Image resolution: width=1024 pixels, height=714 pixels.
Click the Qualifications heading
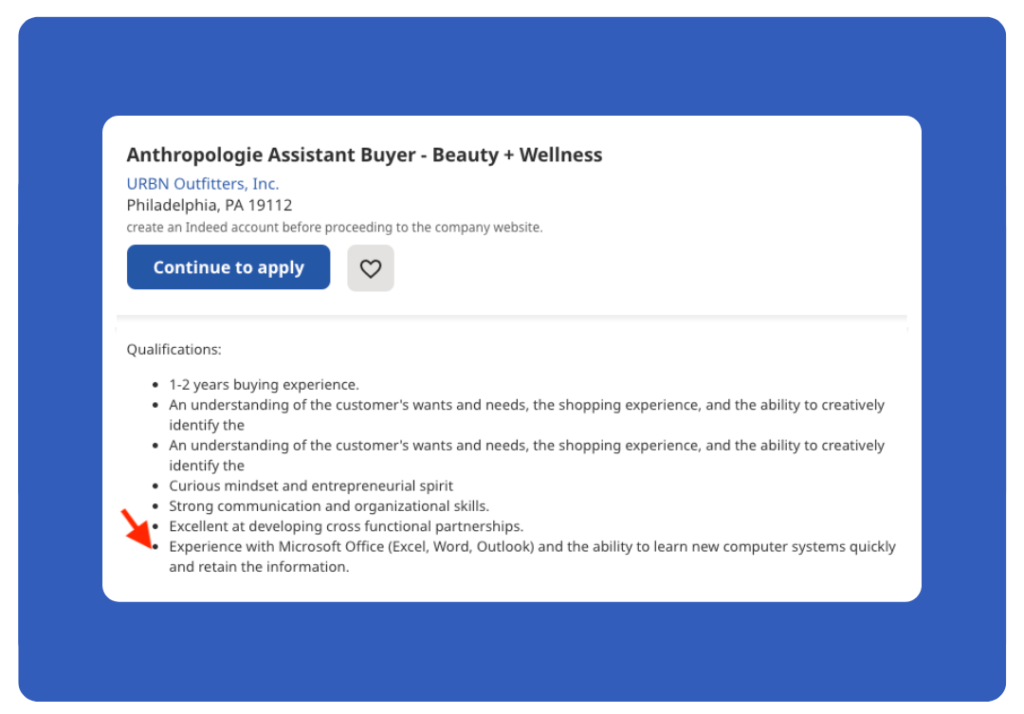(174, 349)
